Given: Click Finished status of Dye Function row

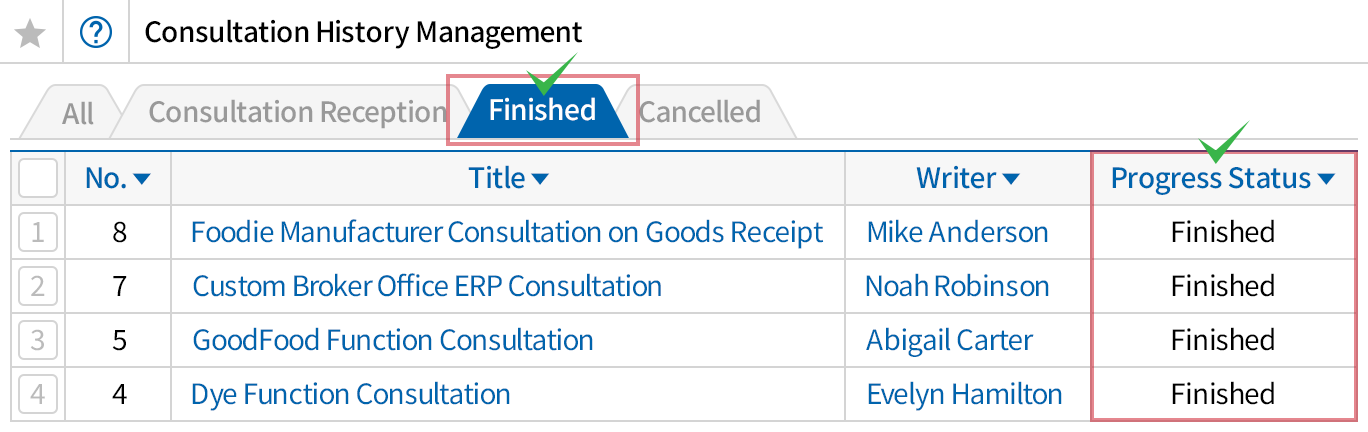Looking at the screenshot, I should (x=1223, y=394).
